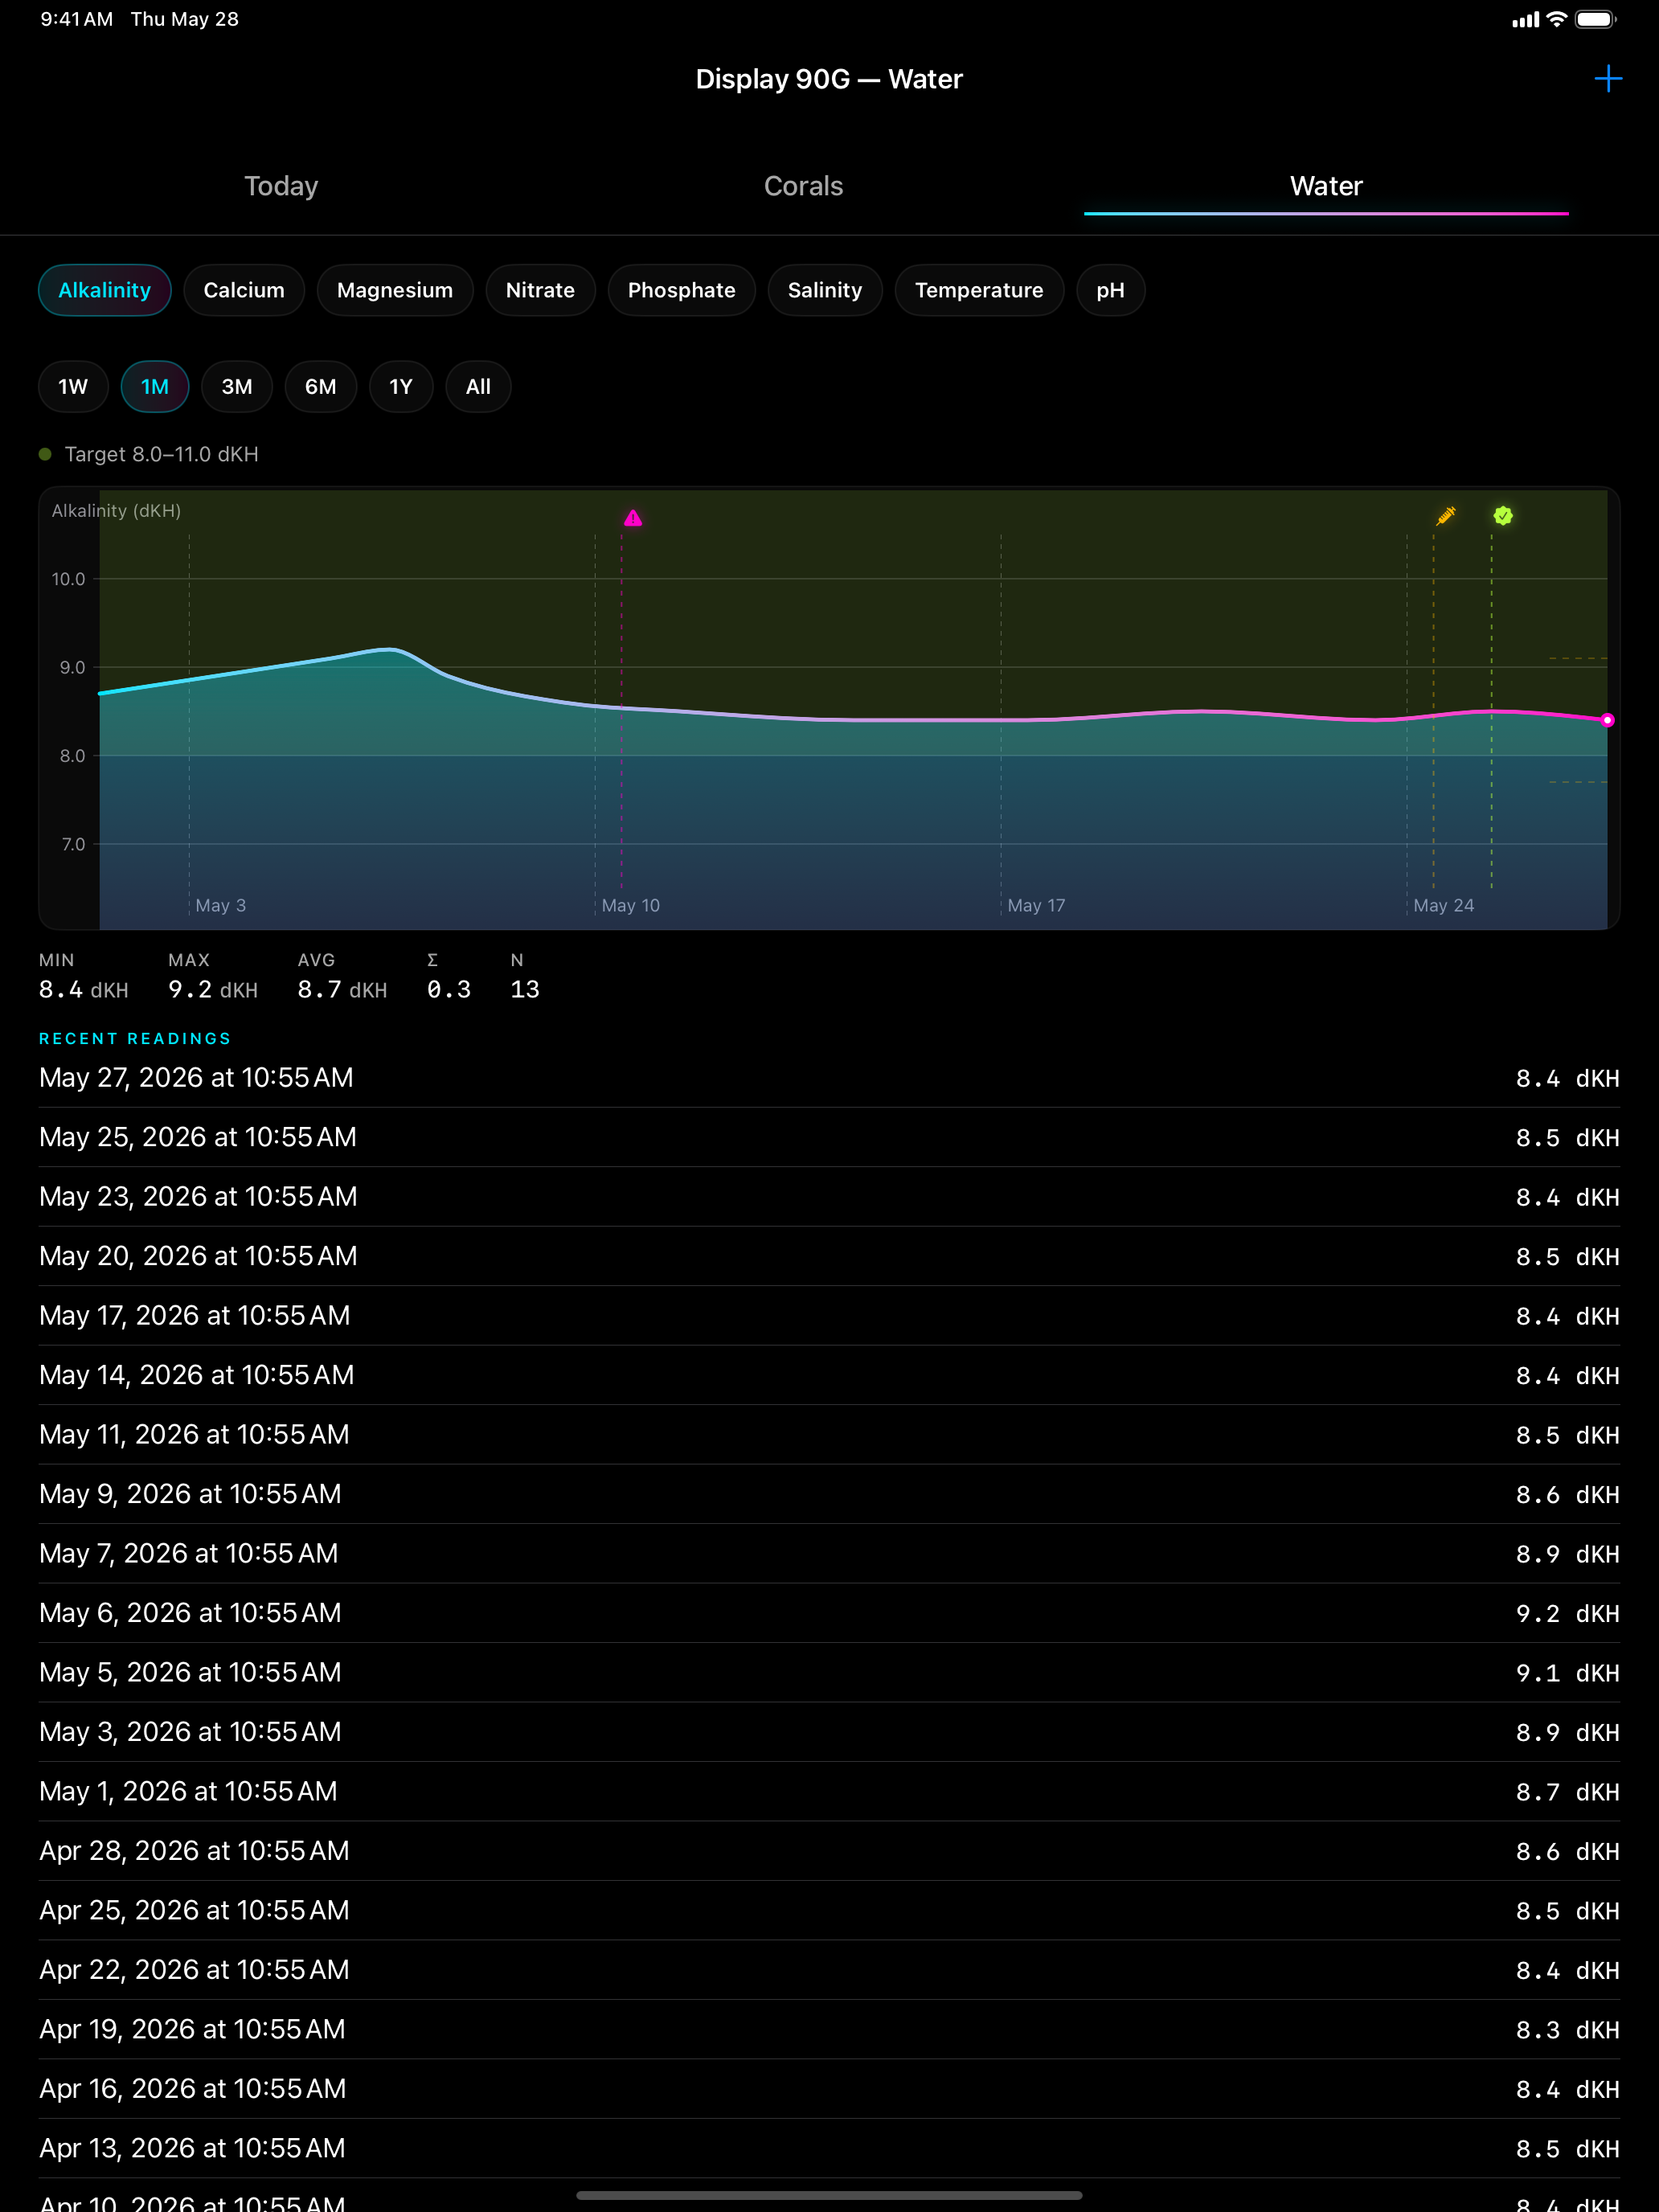The height and width of the screenshot is (2212, 1659).
Task: Choose the pH parameter chip
Action: [x=1110, y=290]
